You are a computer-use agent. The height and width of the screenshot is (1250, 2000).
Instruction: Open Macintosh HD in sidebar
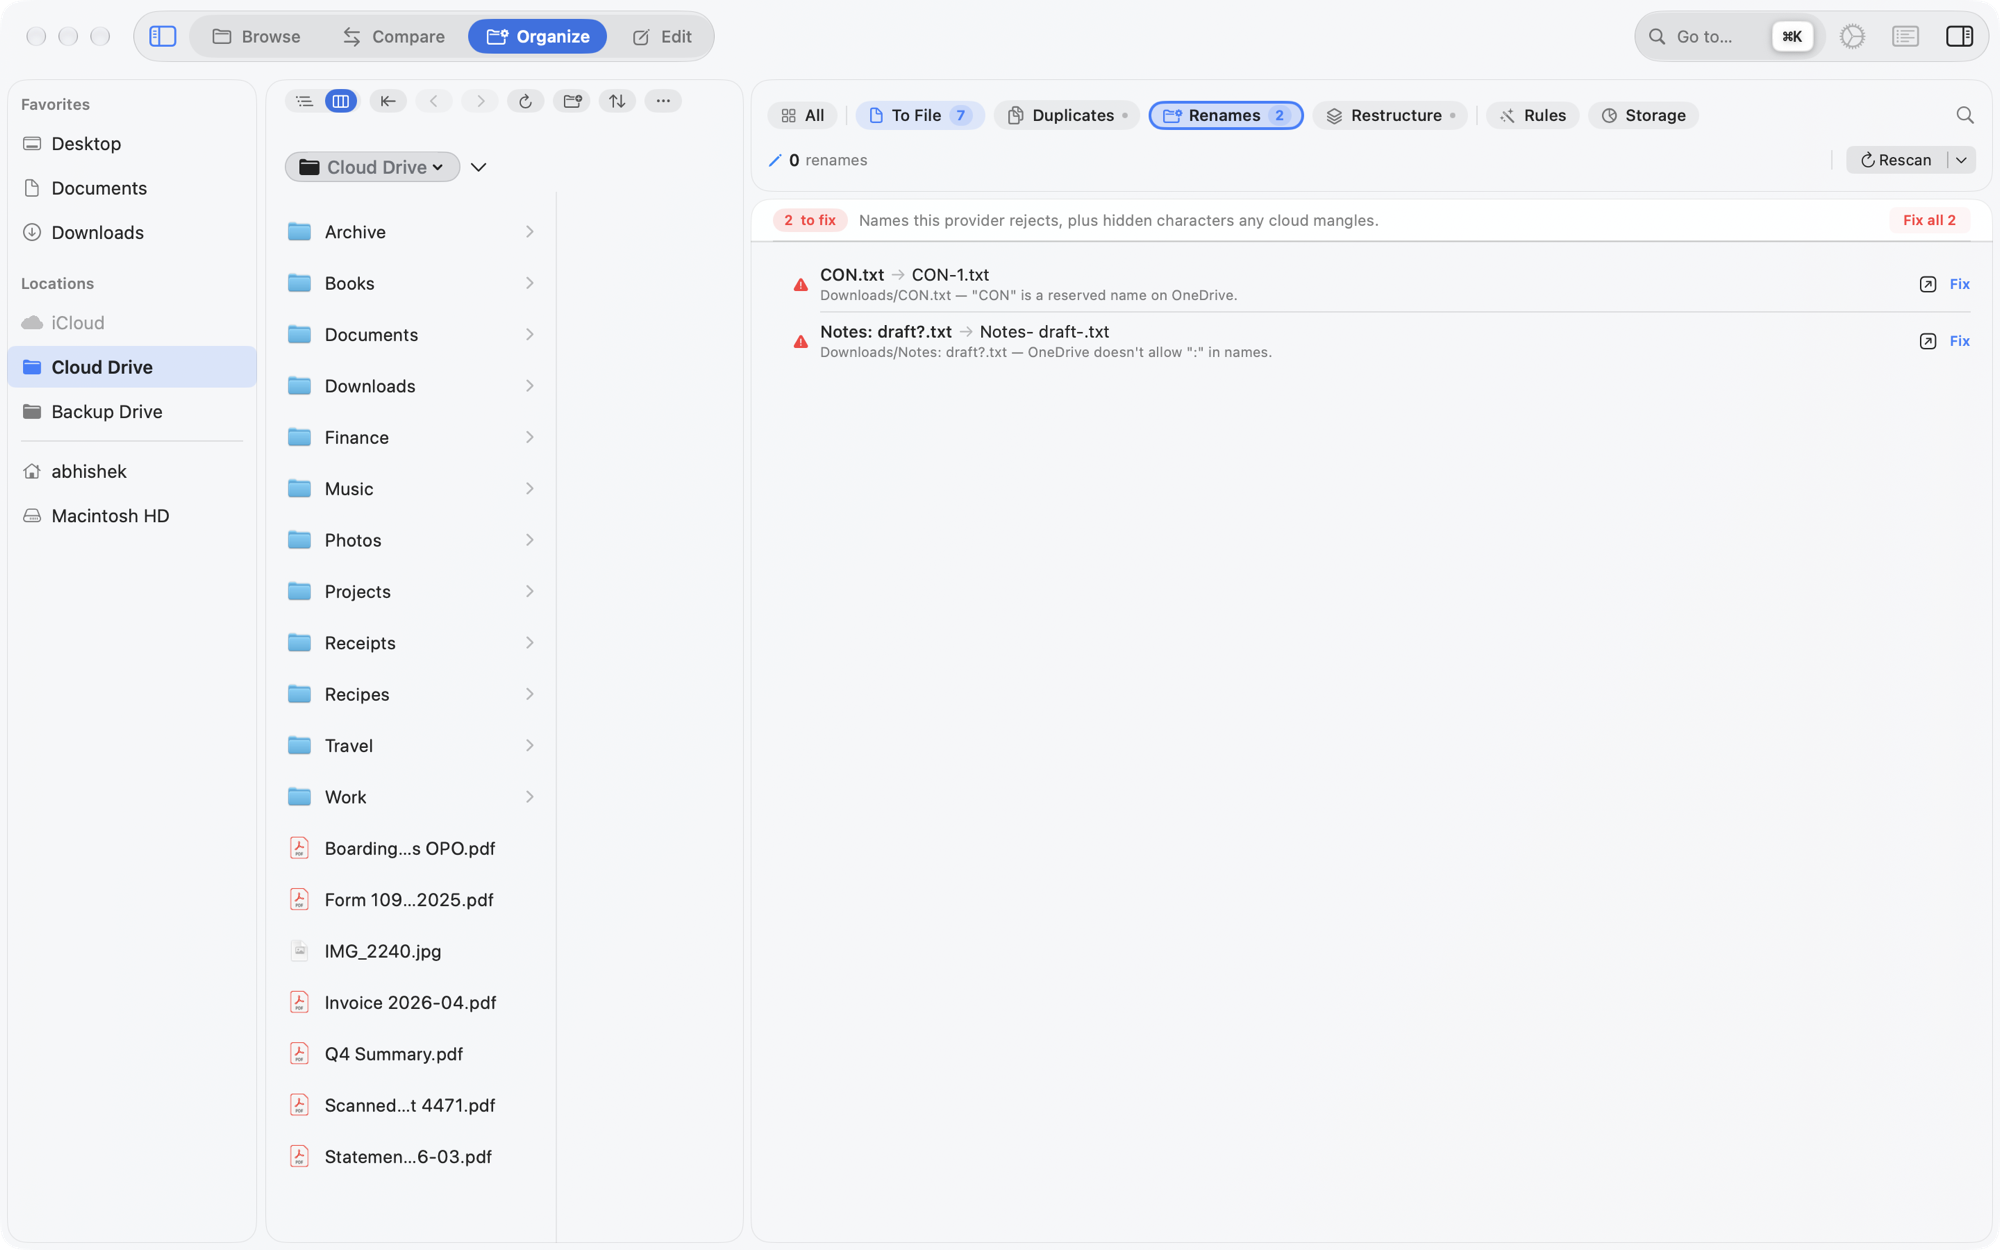(x=132, y=516)
